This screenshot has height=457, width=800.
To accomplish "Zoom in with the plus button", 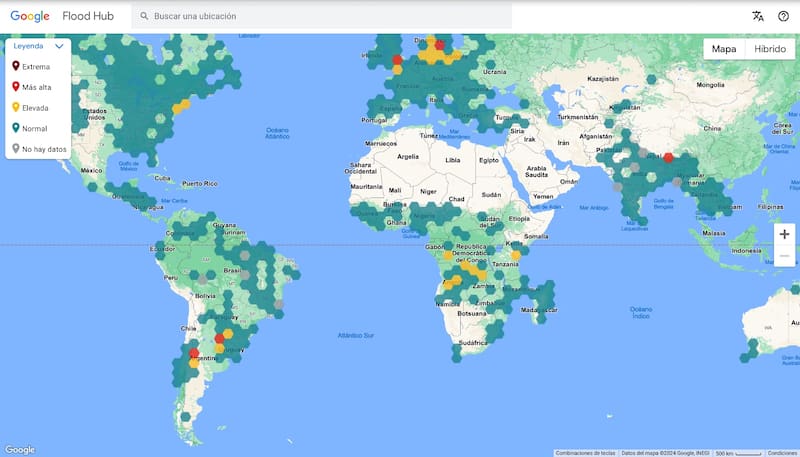I will [x=784, y=234].
